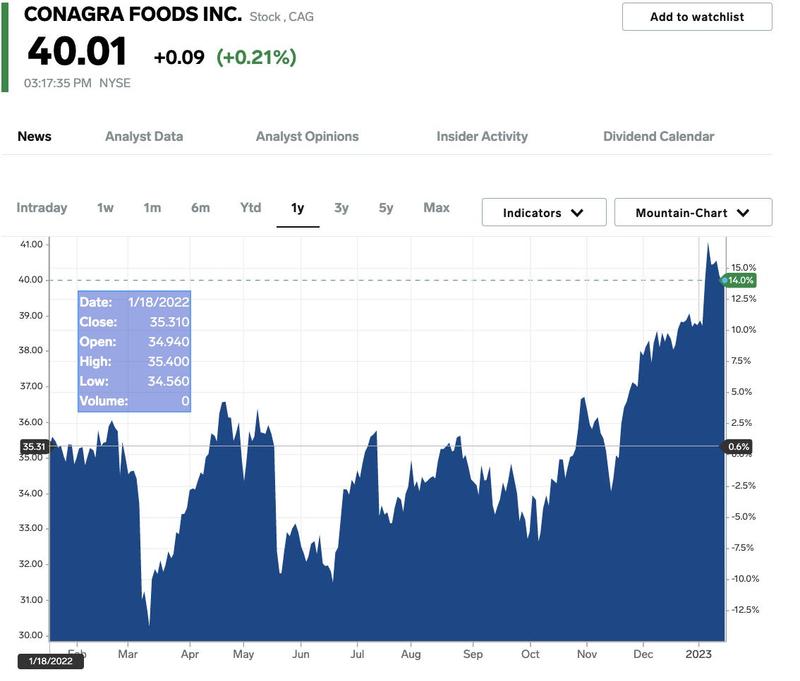The width and height of the screenshot is (800, 681).
Task: Click the (+0.21%) percent change
Action: point(256,57)
